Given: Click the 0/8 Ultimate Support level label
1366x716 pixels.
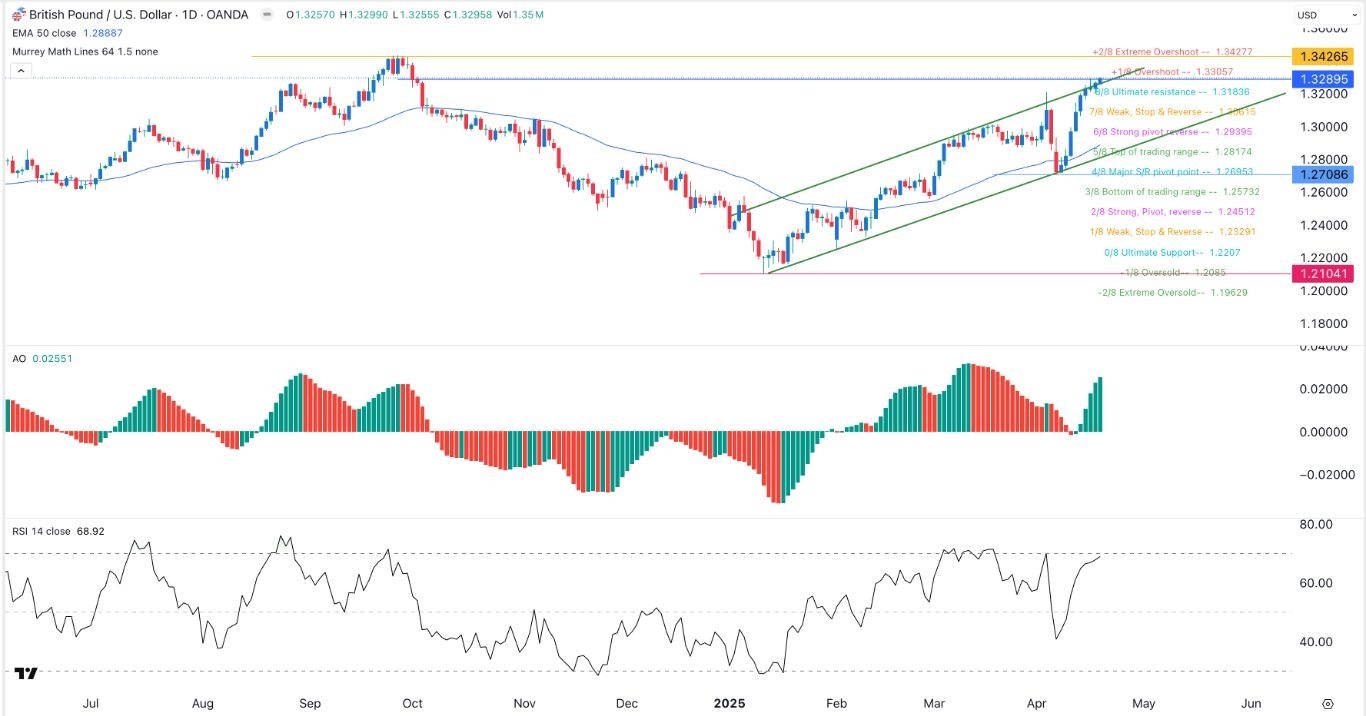Looking at the screenshot, I should (x=1172, y=252).
